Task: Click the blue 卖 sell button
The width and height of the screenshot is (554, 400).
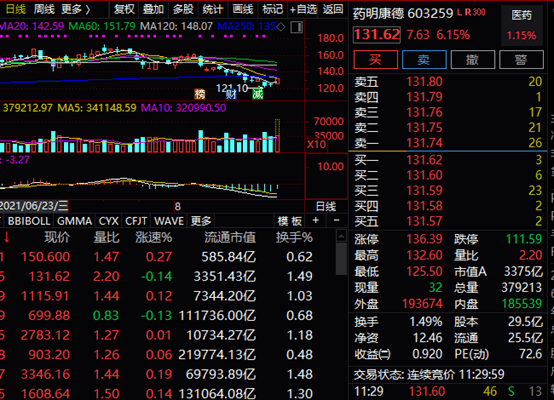Action: click(424, 59)
